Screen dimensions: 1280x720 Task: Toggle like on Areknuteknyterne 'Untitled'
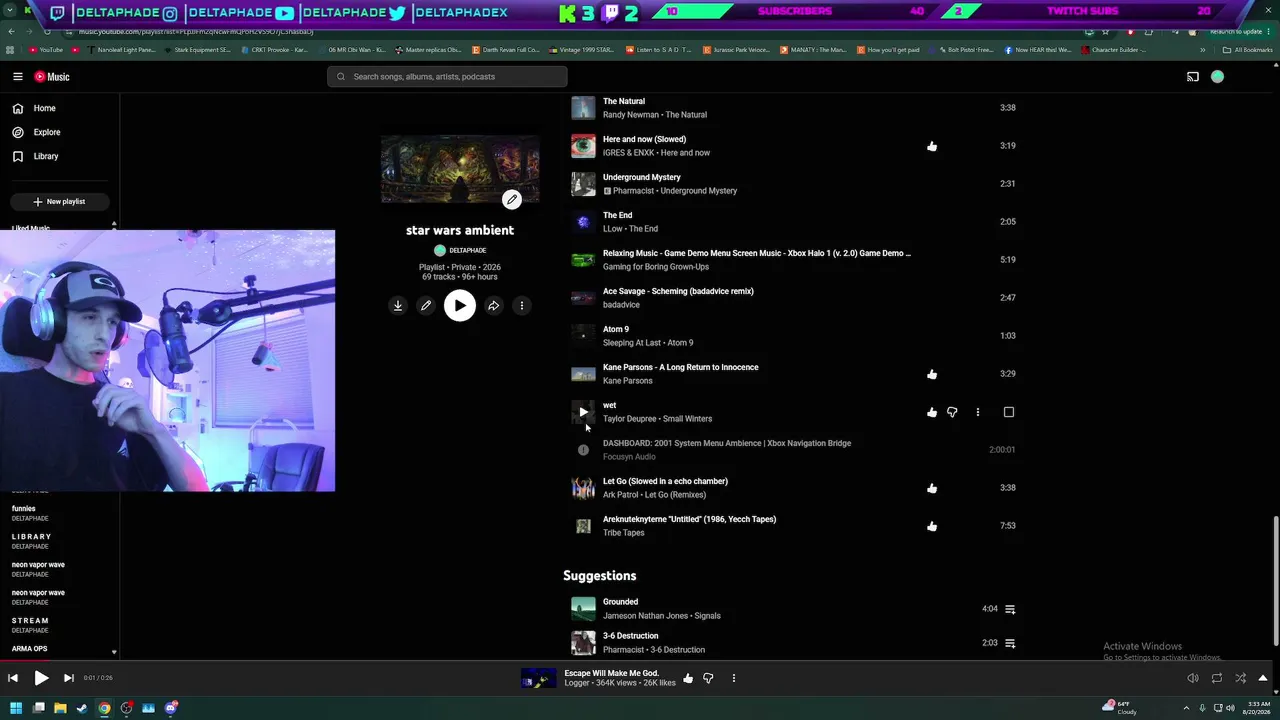(932, 526)
